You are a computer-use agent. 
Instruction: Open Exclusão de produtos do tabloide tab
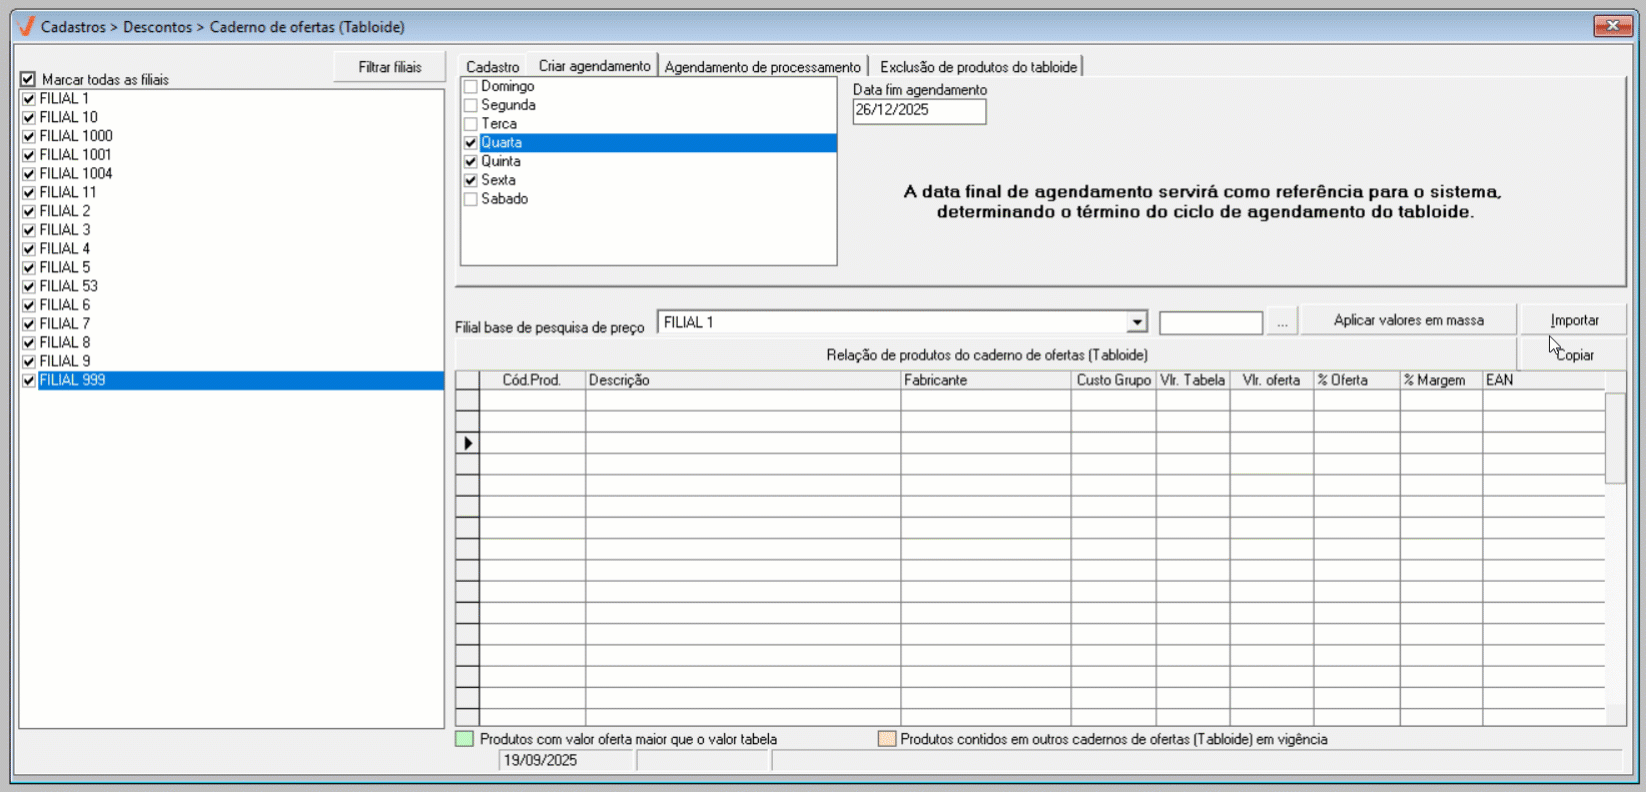(x=978, y=67)
